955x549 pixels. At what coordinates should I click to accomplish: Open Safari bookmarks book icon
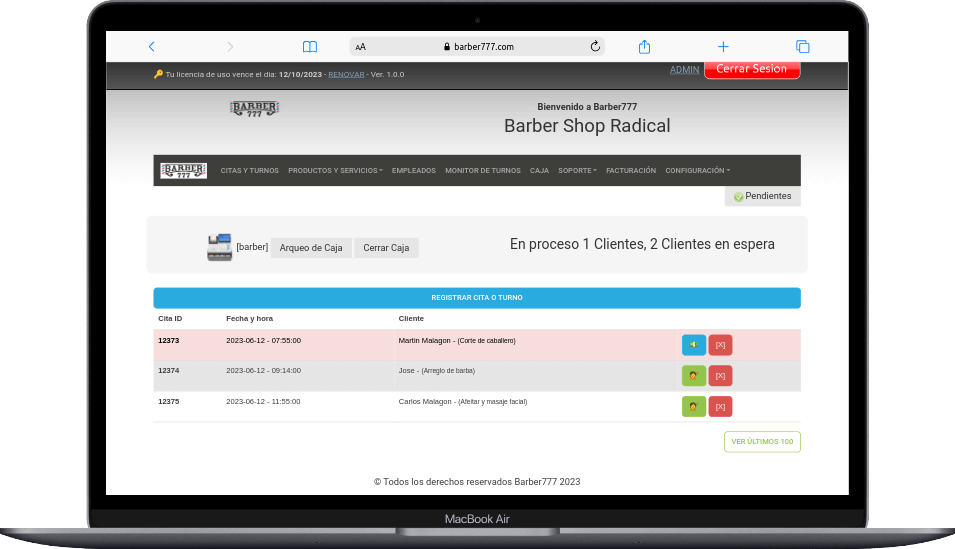[x=310, y=47]
